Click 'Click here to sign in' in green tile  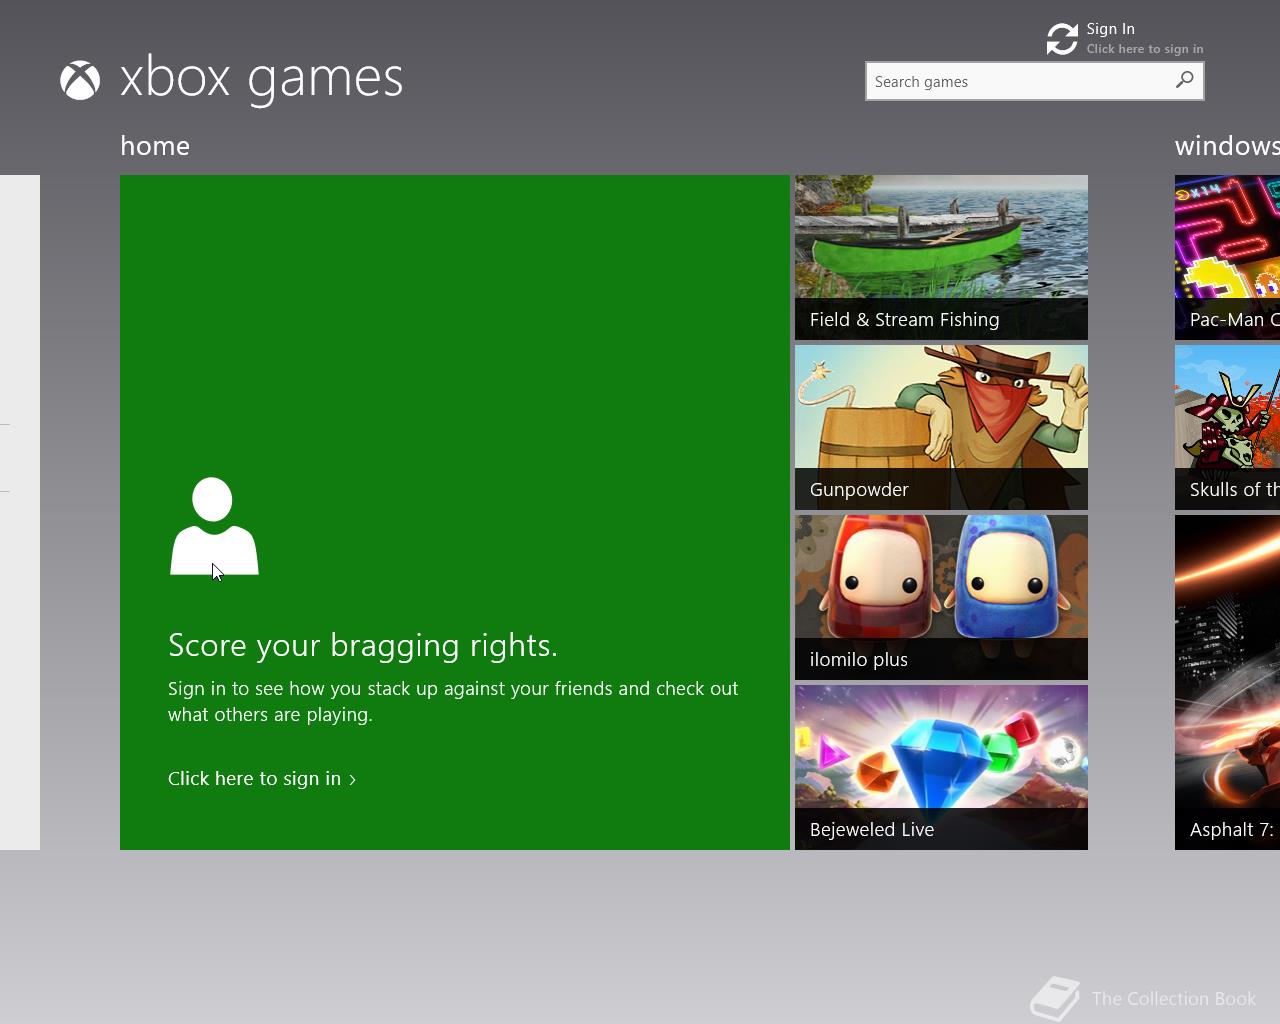tap(254, 778)
